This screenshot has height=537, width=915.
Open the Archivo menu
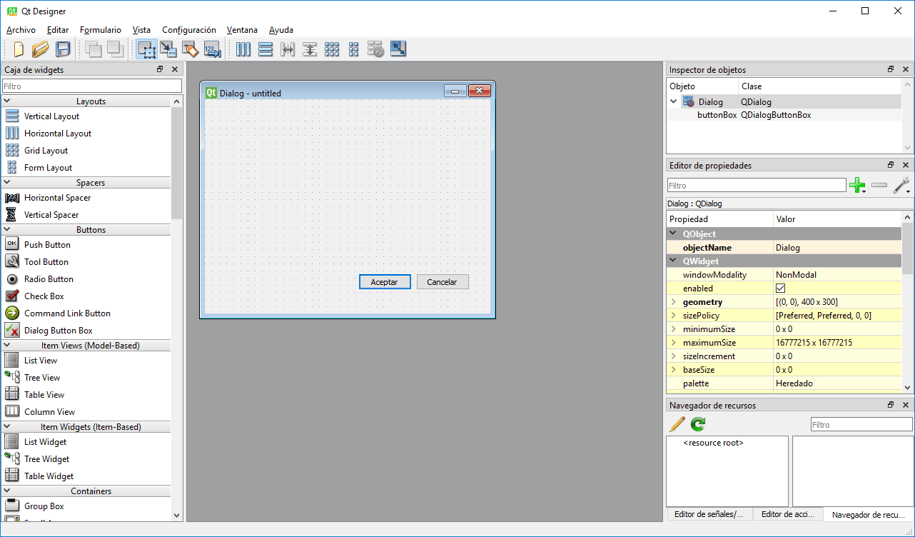(21, 30)
